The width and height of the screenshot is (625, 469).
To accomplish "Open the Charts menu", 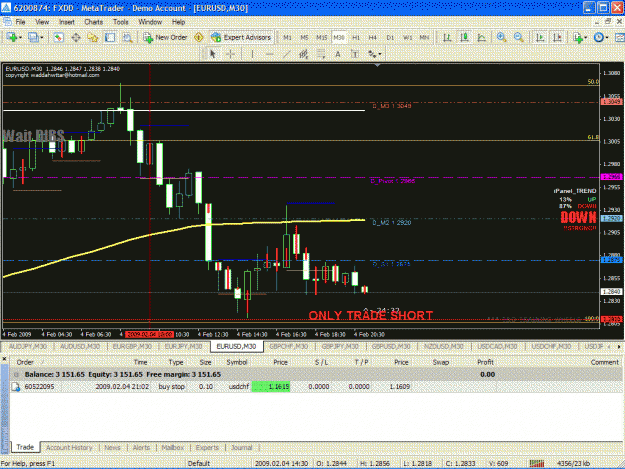I will tap(94, 22).
